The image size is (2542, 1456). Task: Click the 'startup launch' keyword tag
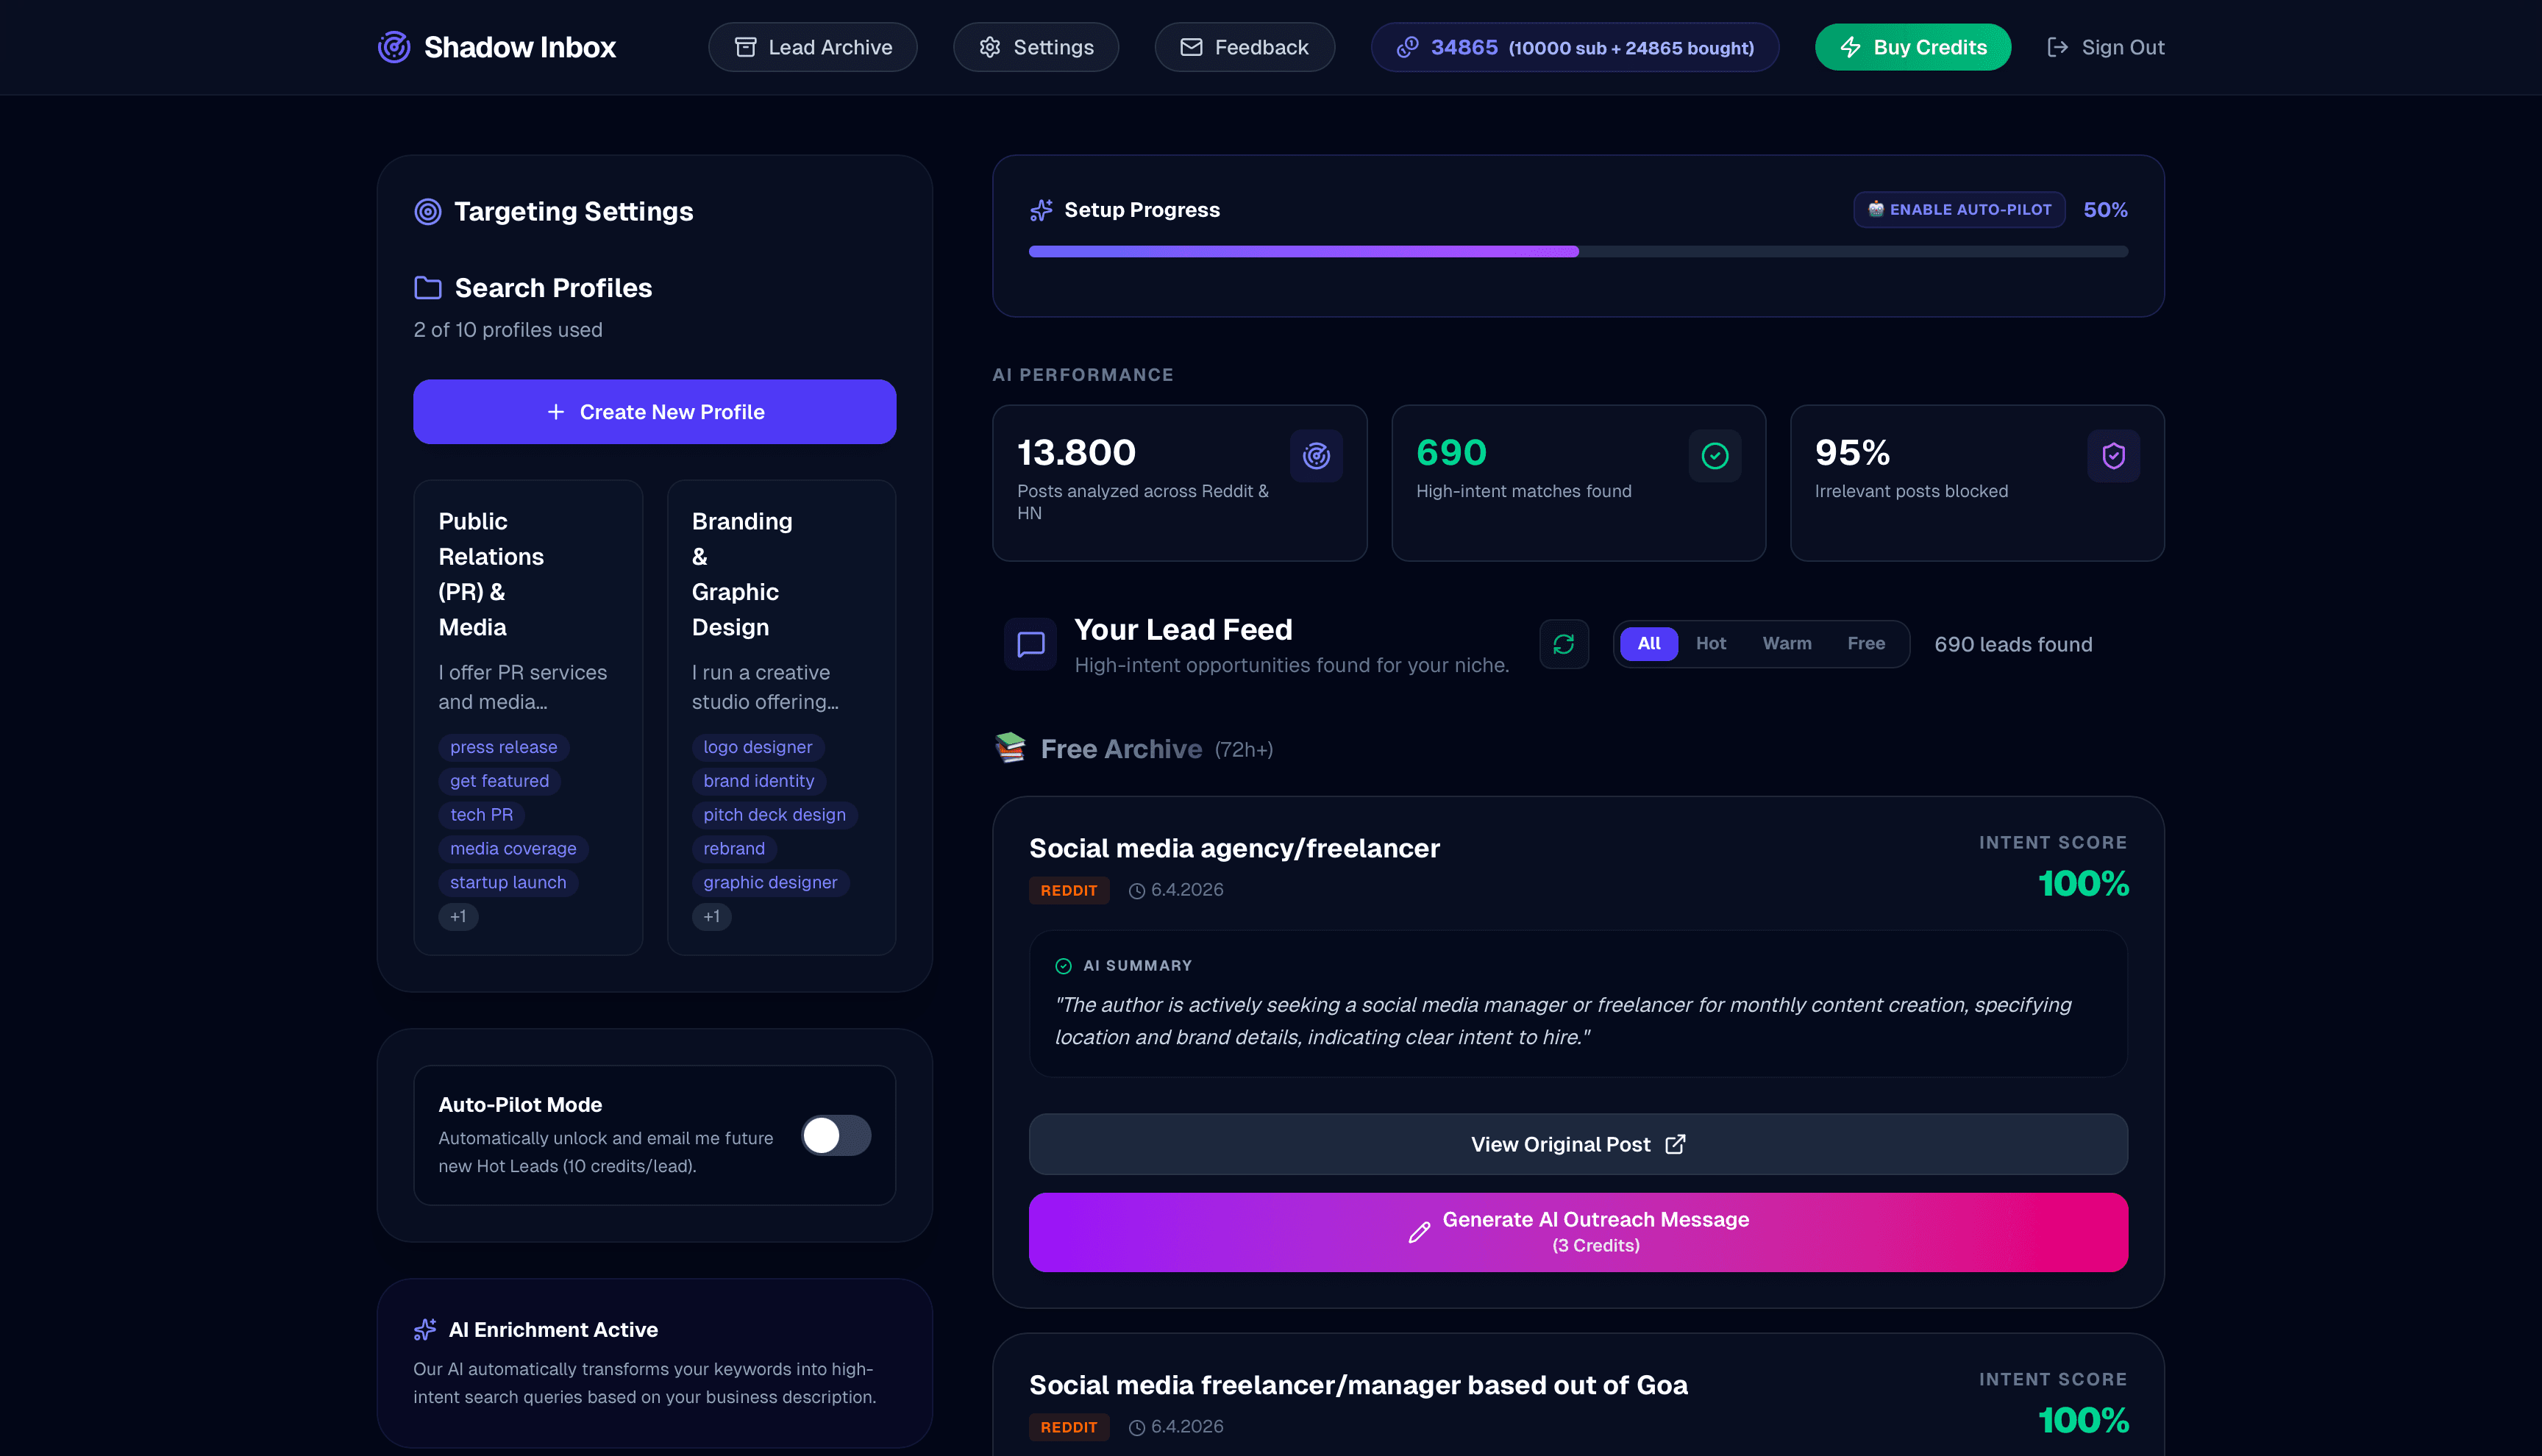point(508,883)
